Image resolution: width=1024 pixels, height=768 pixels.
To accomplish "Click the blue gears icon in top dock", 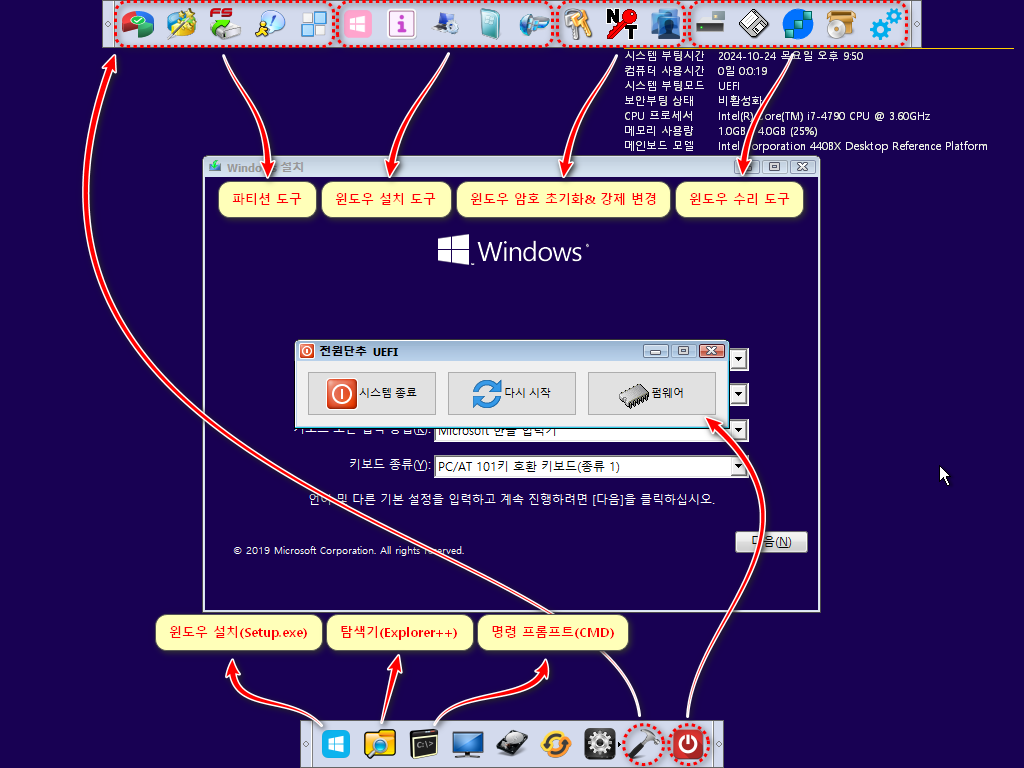I will 886,24.
